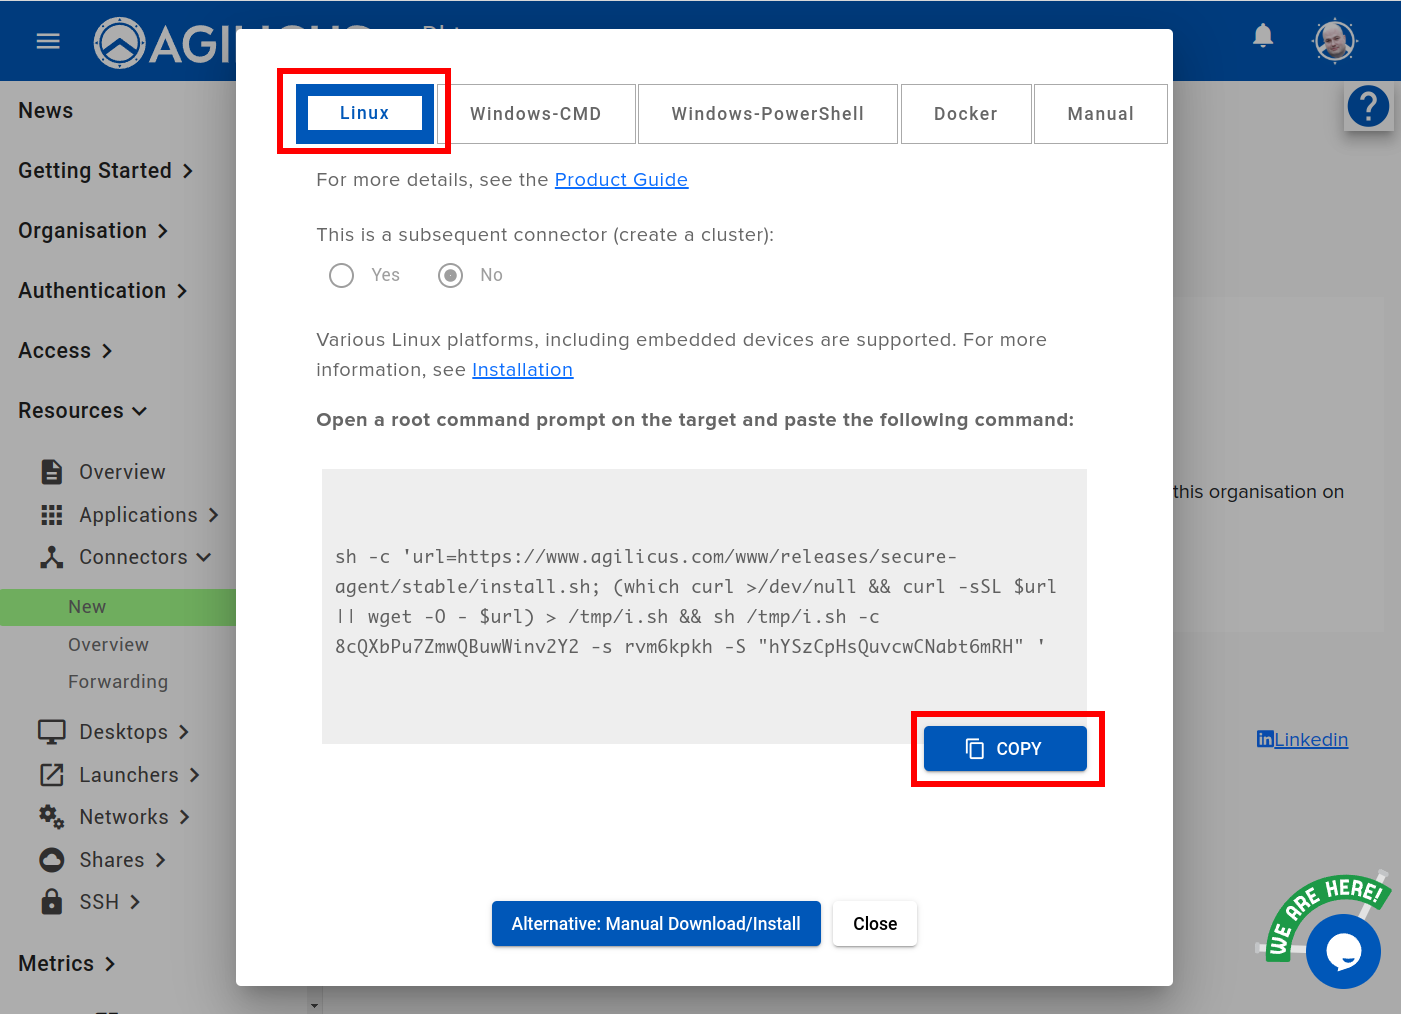Click the blue help question mark icon
1401x1014 pixels.
[x=1368, y=106]
